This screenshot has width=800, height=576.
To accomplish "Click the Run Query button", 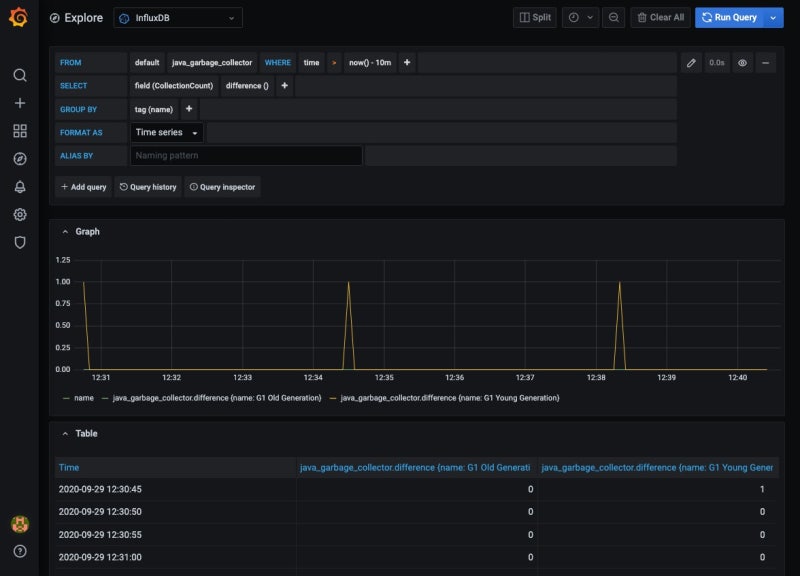I will click(x=733, y=17).
